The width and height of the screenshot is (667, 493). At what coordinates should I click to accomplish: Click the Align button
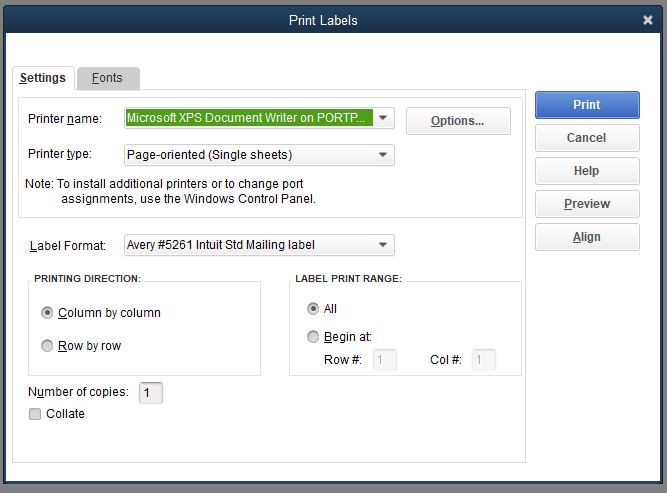586,237
